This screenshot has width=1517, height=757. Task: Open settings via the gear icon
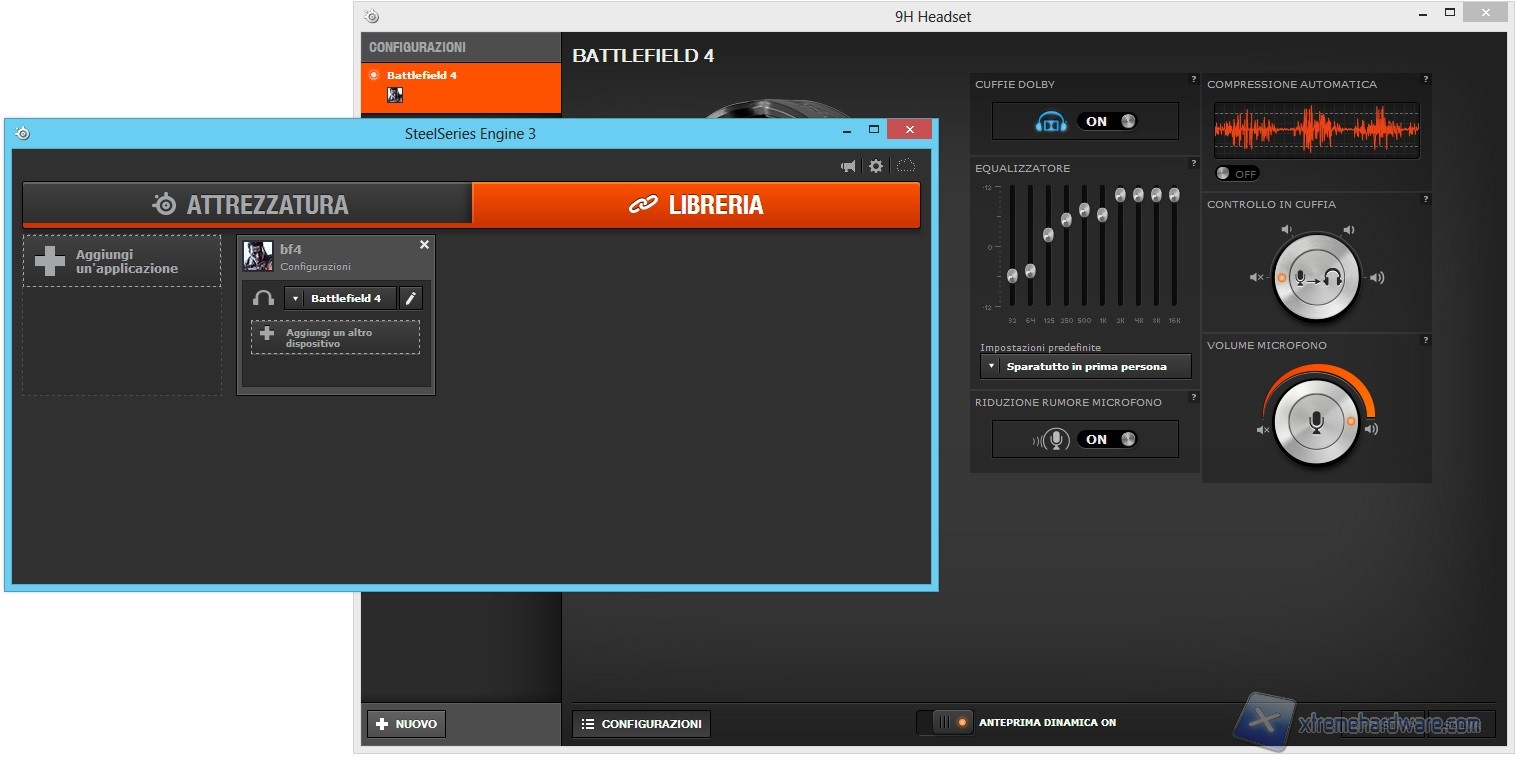point(876,167)
